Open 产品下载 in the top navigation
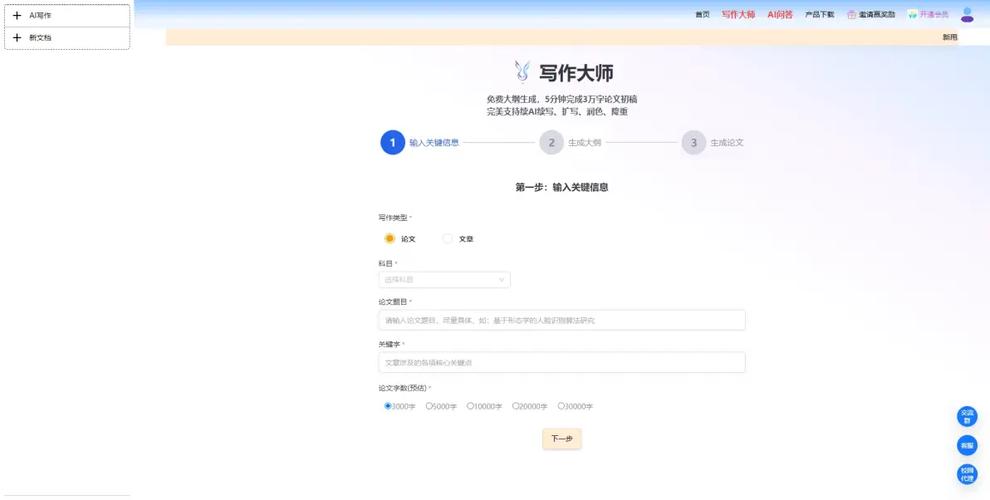 820,15
